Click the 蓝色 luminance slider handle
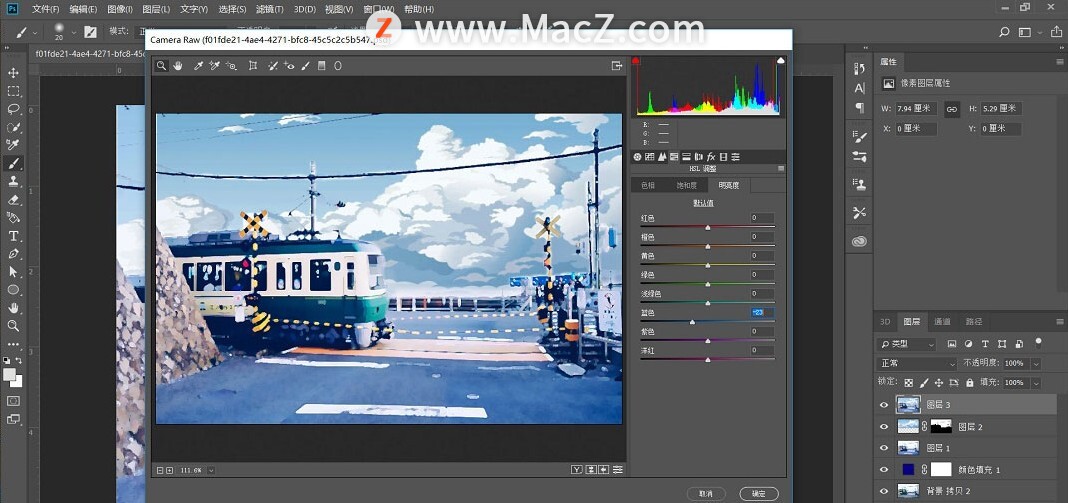The width and height of the screenshot is (1068, 503). (x=692, y=322)
